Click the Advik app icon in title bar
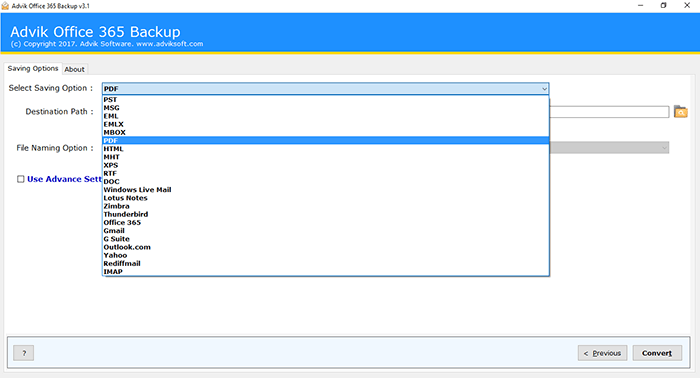 5,6
